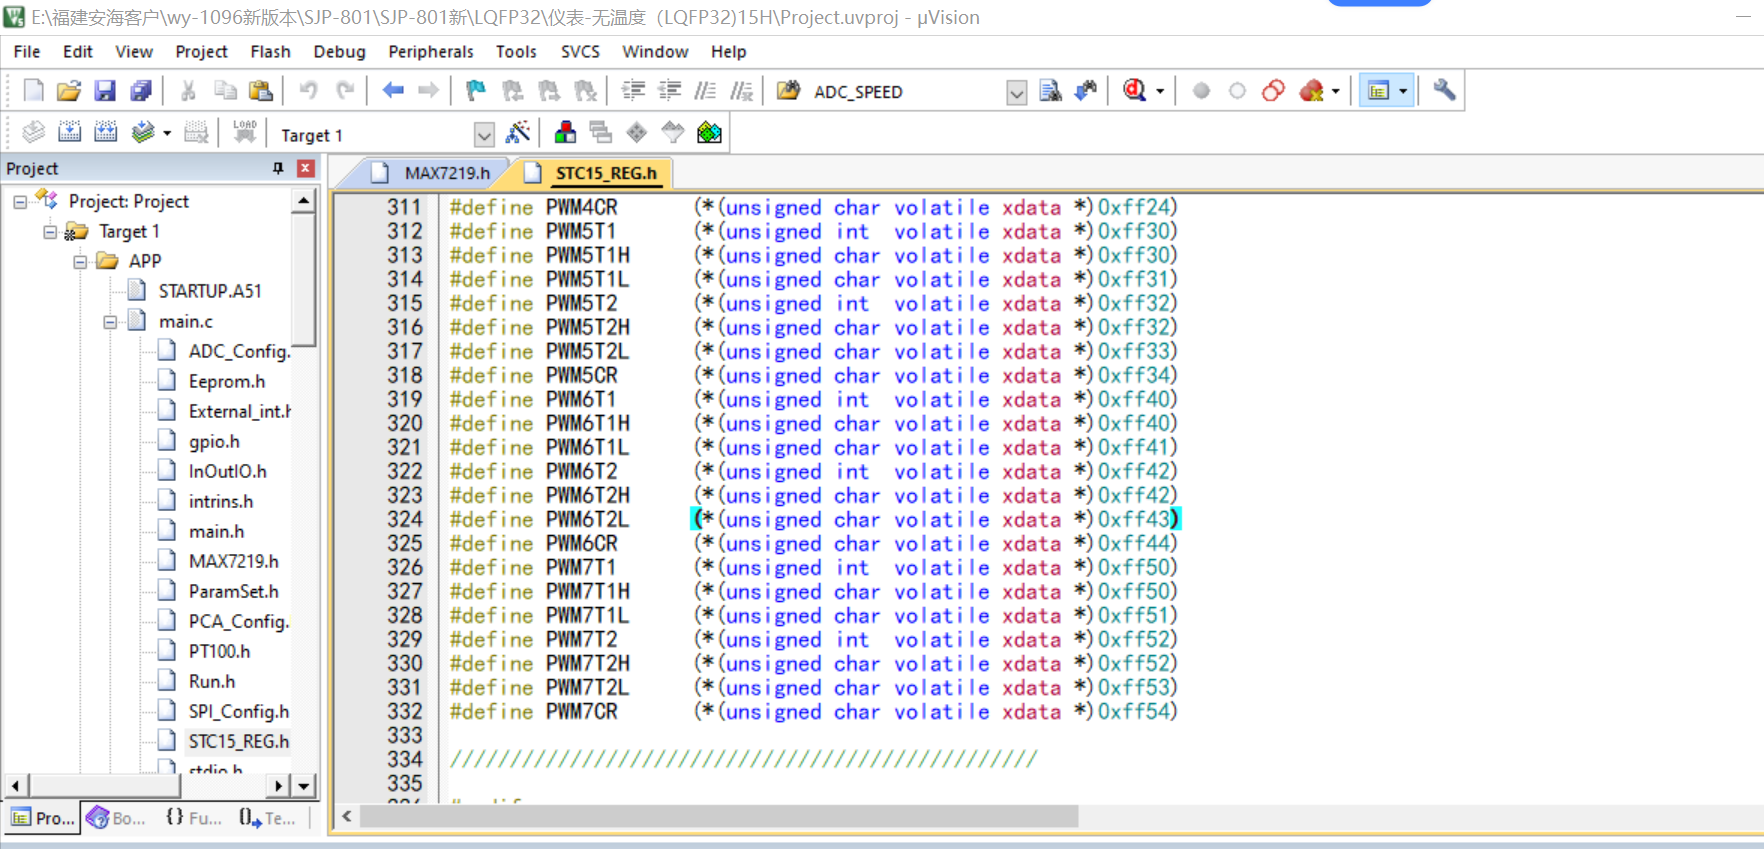Download to flash with LOAD icon
1764x849 pixels.
point(245,132)
